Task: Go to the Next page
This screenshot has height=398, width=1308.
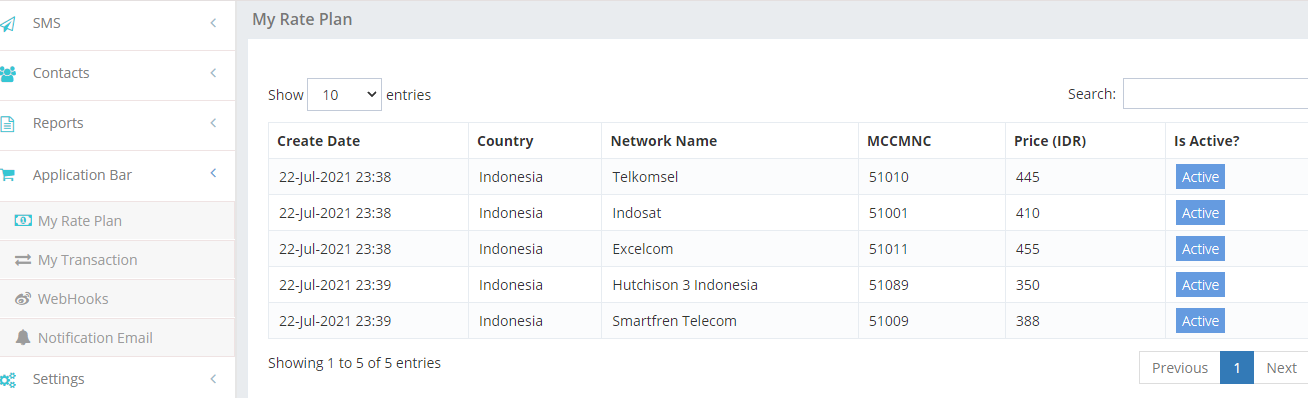Action: [x=1281, y=368]
